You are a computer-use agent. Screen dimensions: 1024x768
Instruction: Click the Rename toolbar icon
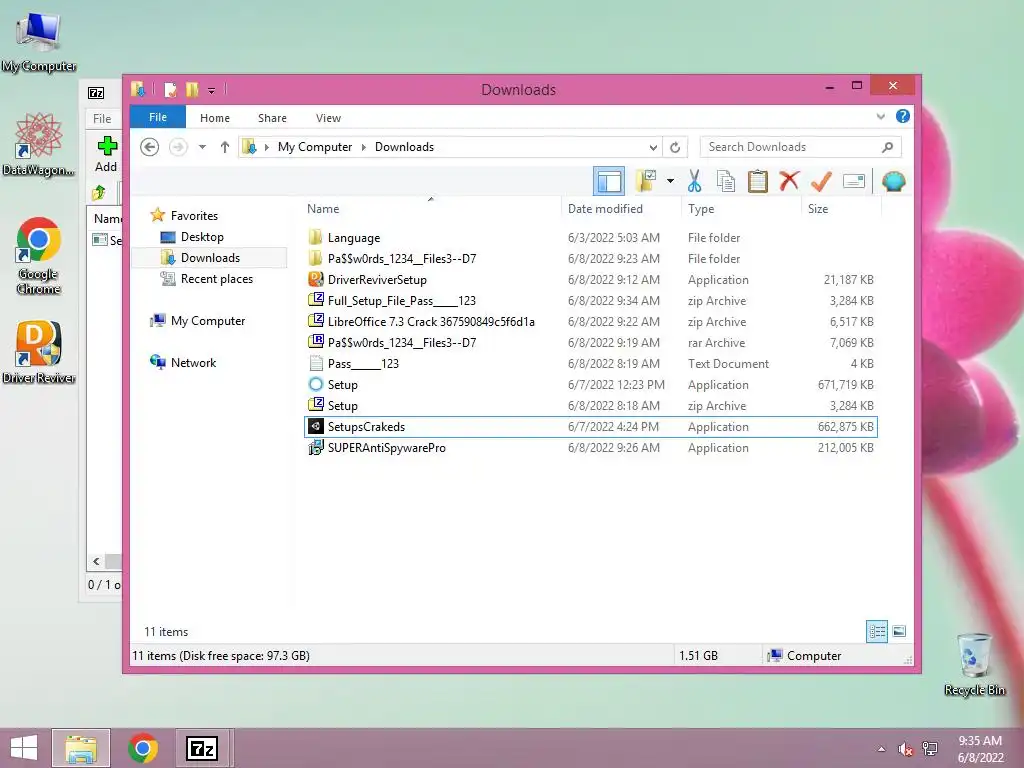tap(854, 181)
